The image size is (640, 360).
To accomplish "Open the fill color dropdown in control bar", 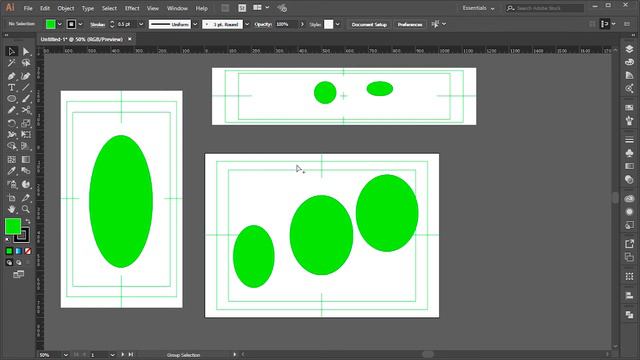I will [x=60, y=24].
